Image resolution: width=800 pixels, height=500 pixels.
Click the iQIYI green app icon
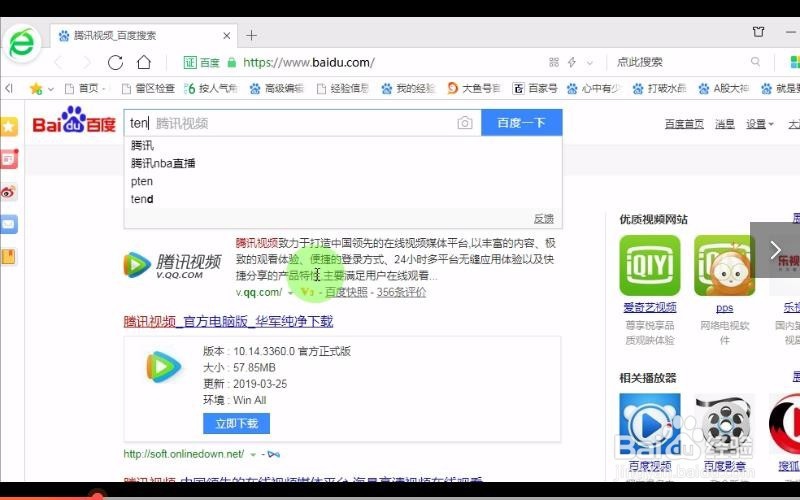coord(649,265)
